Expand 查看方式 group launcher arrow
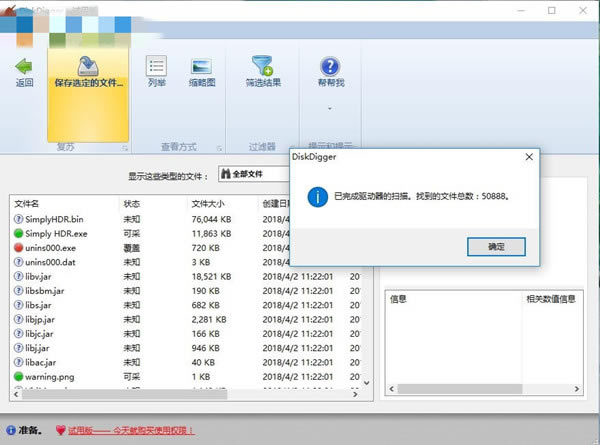This screenshot has width=600, height=445. 219,148
